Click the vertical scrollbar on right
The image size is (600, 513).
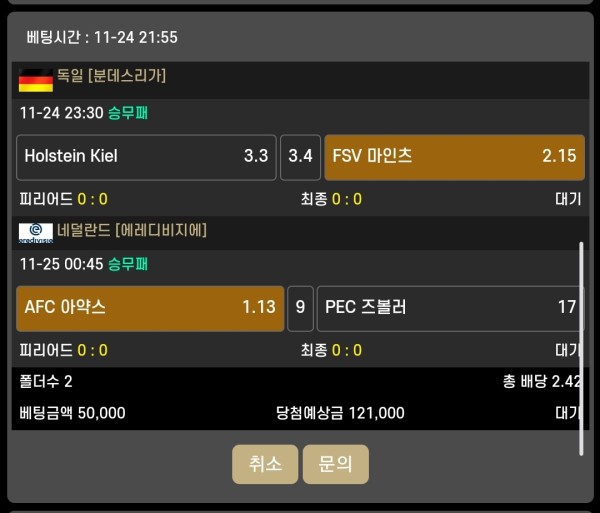[580, 345]
